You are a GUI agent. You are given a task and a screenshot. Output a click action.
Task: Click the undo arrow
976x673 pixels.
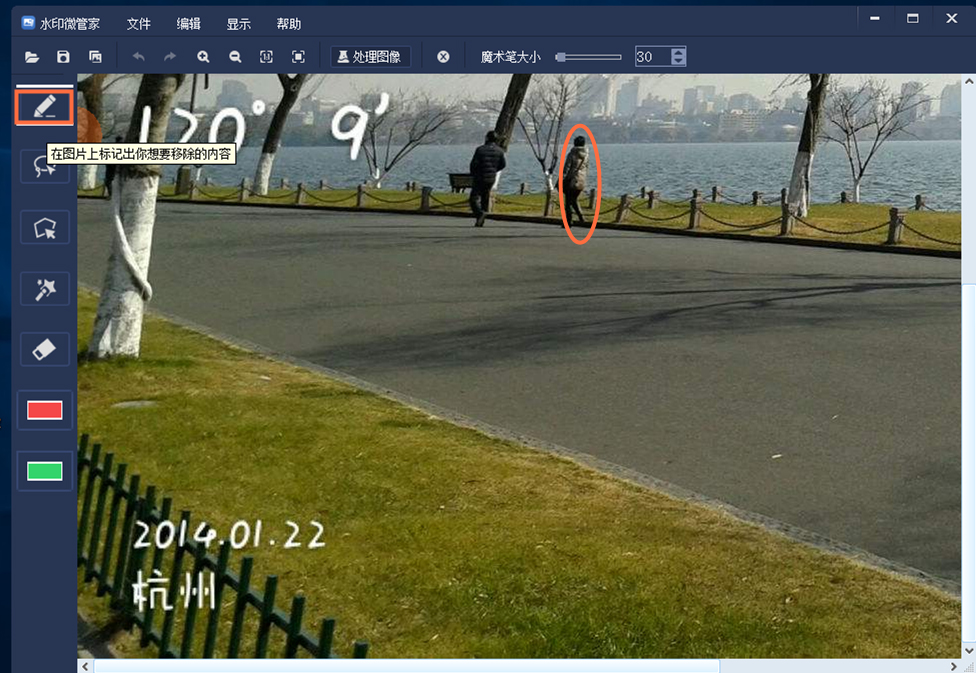click(x=138, y=57)
